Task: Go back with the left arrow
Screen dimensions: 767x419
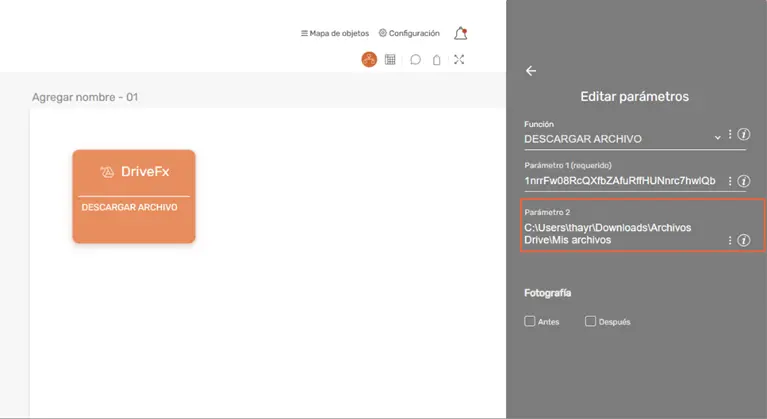Action: click(x=531, y=71)
